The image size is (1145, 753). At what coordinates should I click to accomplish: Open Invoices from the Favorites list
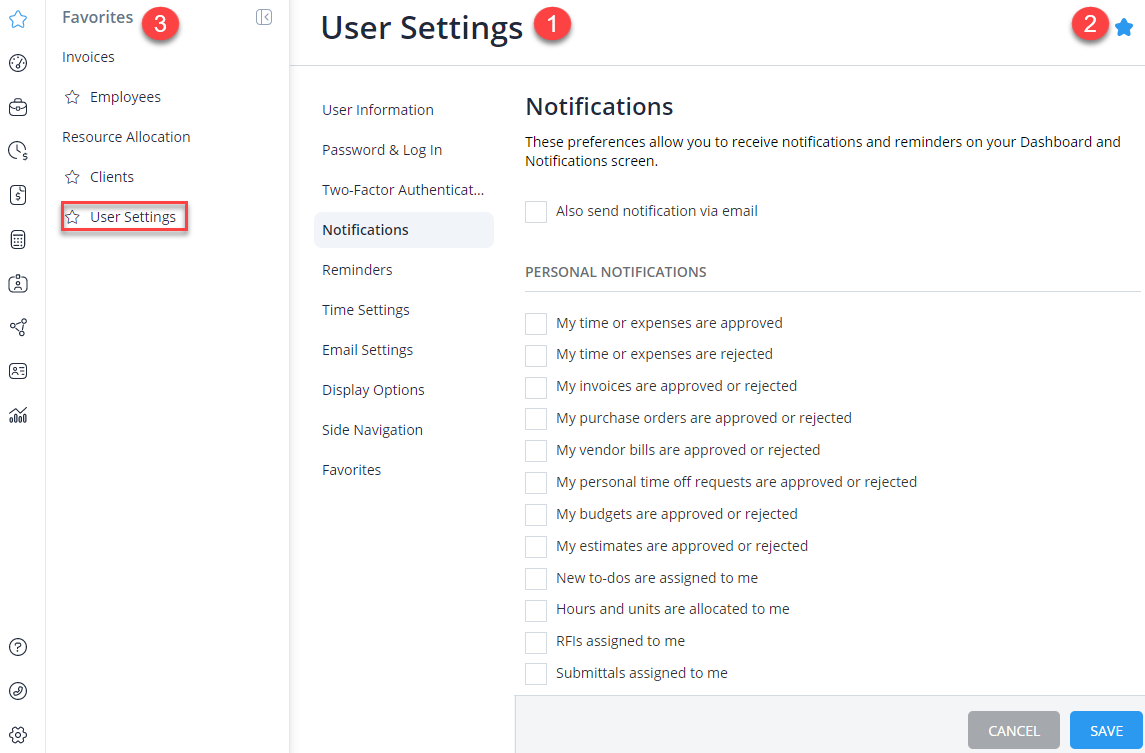pyautogui.click(x=88, y=56)
